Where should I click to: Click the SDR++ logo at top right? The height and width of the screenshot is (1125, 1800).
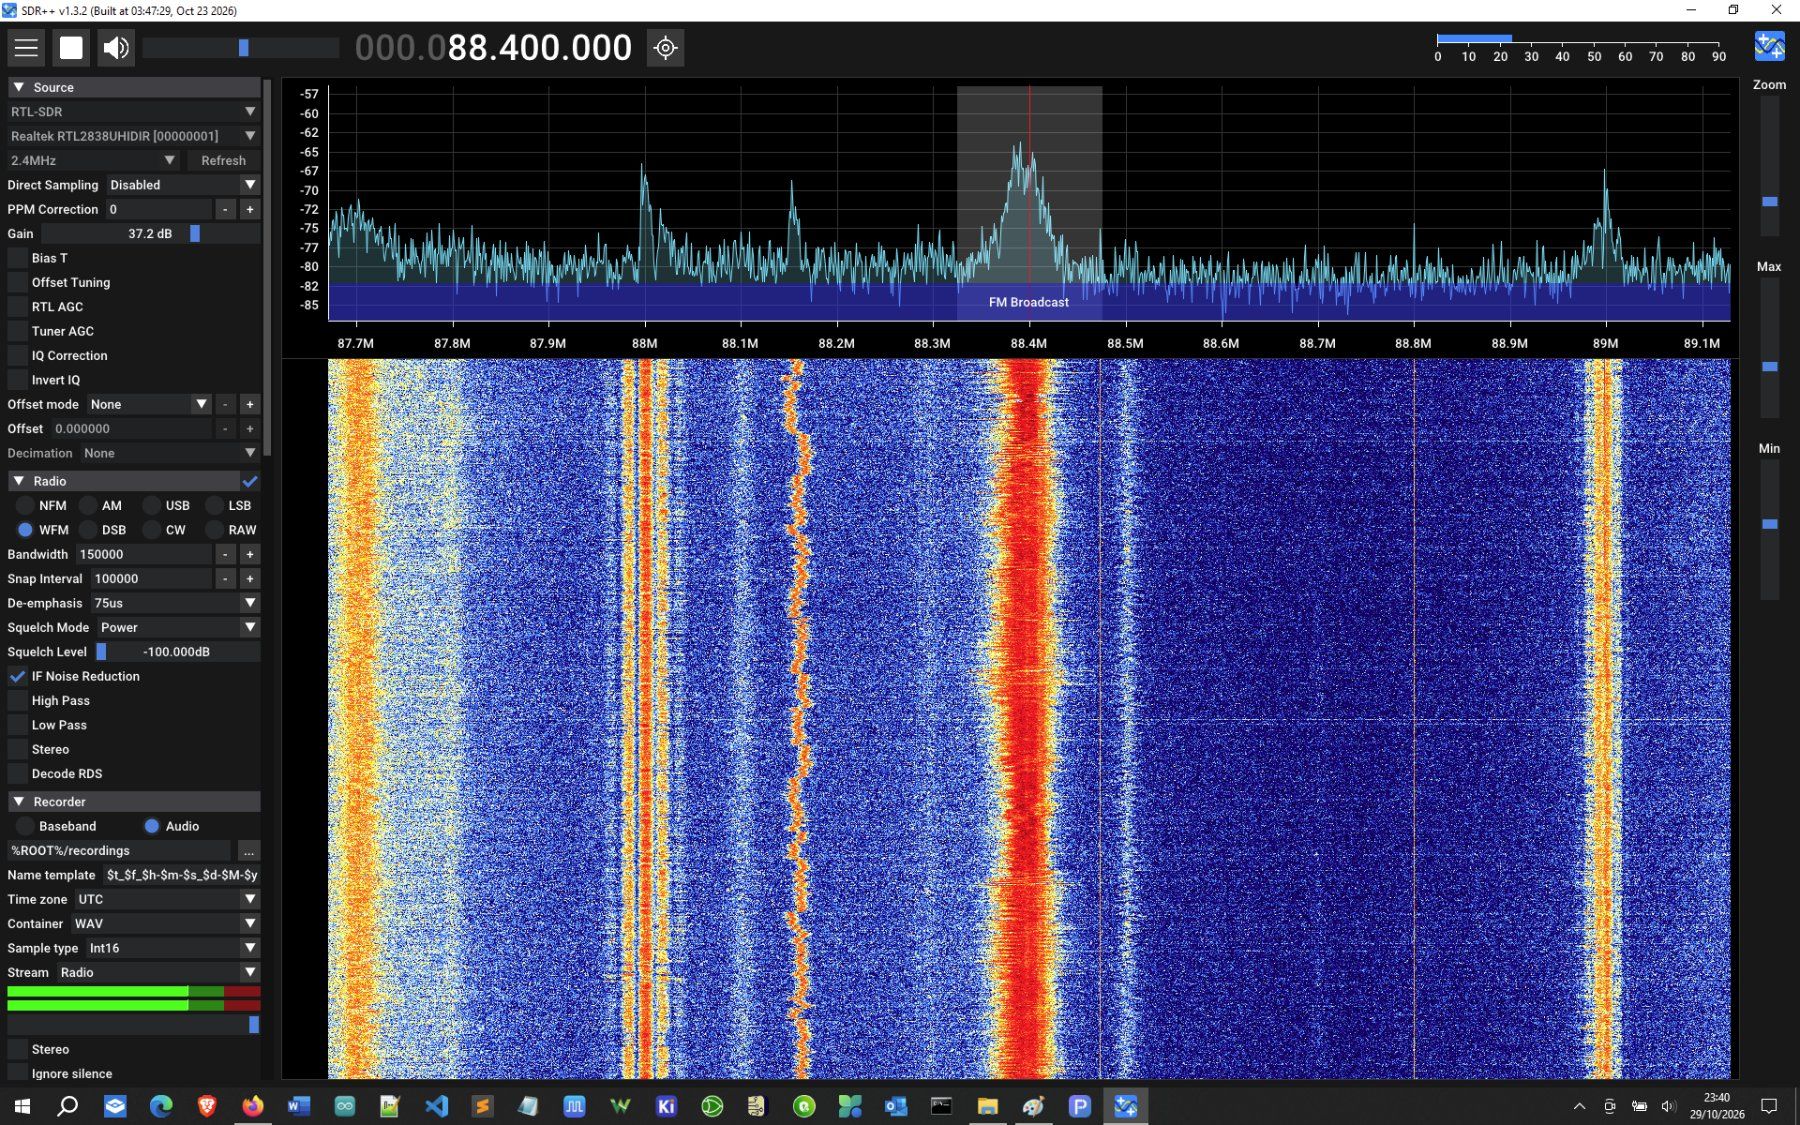[1769, 46]
